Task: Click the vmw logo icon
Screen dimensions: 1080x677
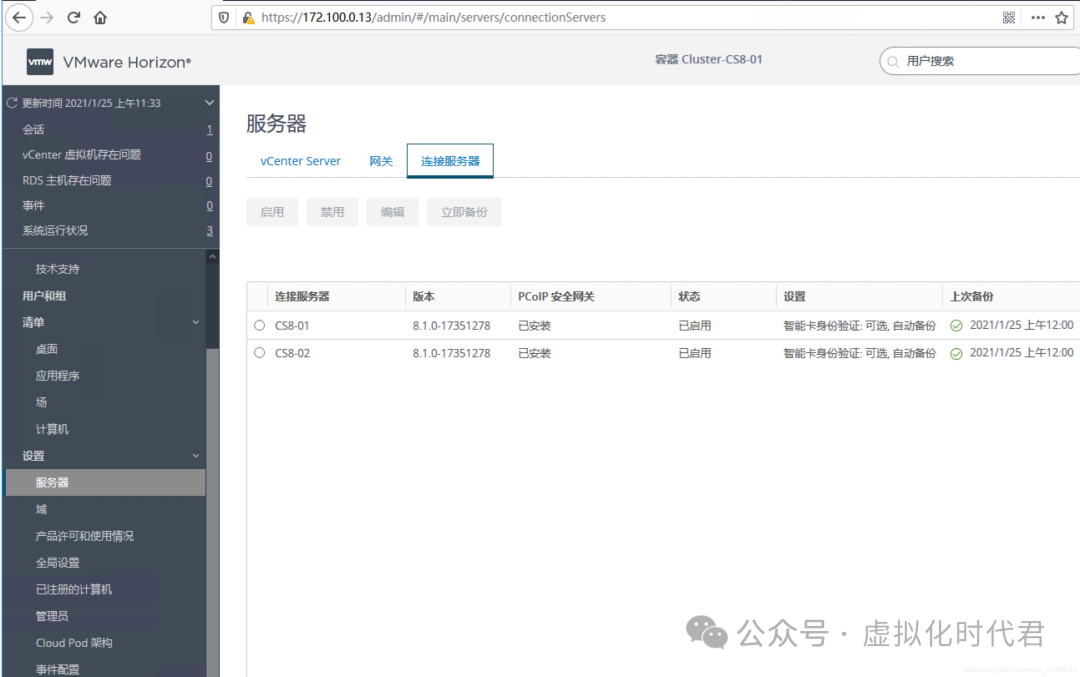Action: pos(40,62)
